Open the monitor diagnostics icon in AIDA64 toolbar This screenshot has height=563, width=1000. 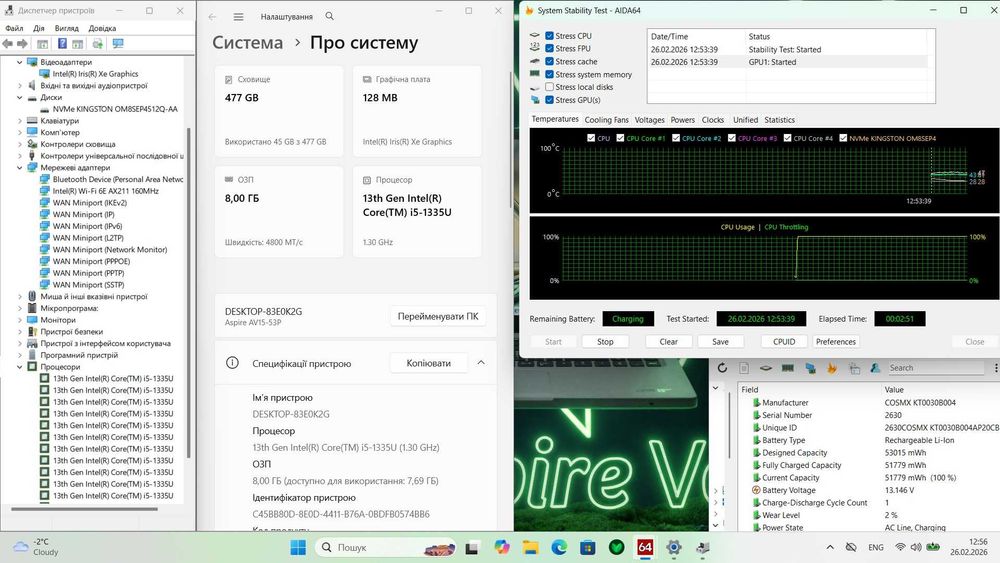point(810,368)
